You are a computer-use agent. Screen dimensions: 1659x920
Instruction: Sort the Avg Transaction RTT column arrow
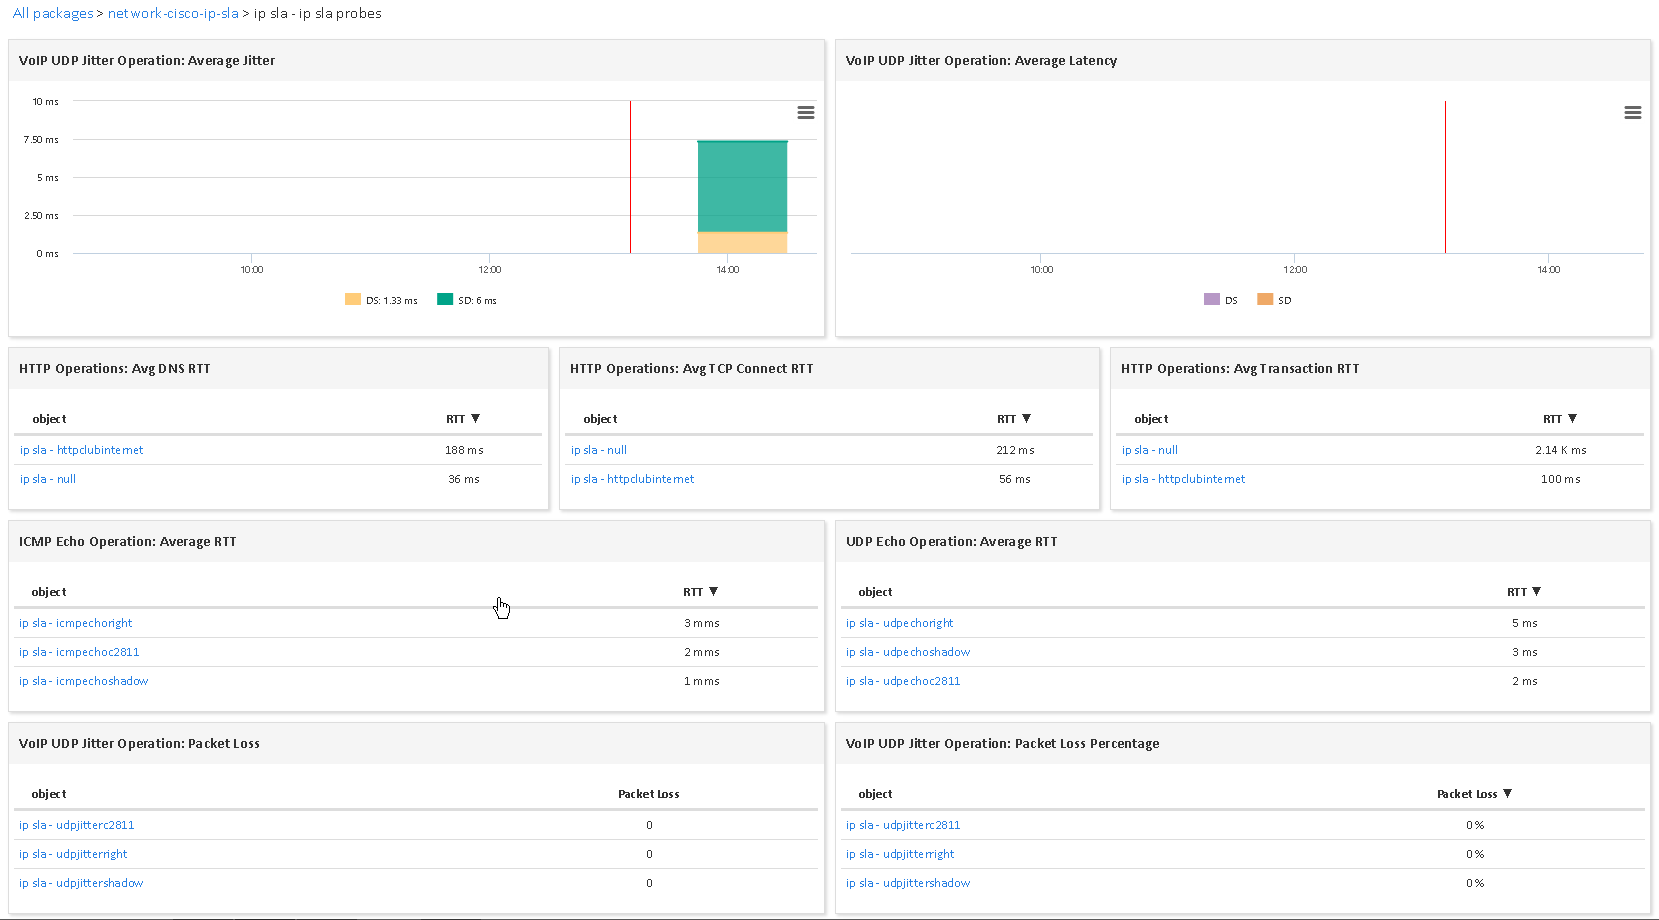tap(1572, 419)
